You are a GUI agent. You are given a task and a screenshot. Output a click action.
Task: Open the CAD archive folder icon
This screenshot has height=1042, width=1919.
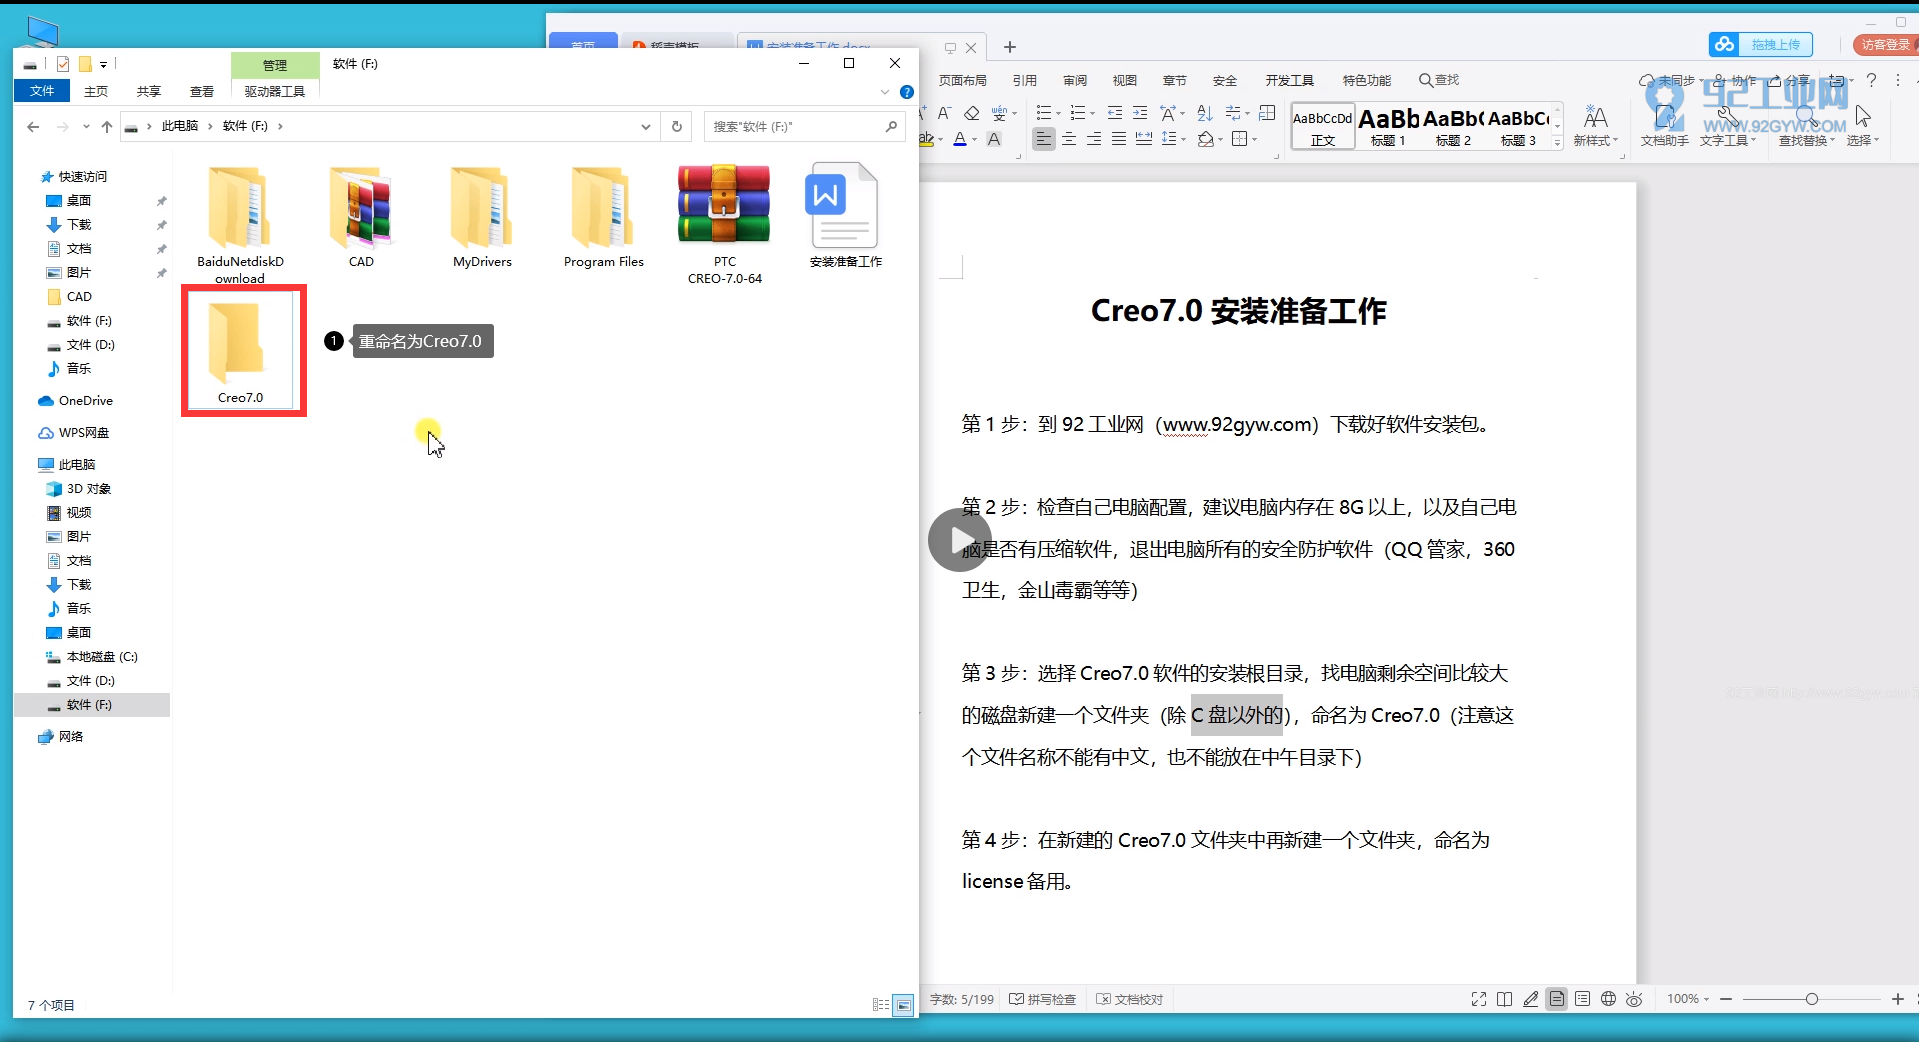click(361, 217)
